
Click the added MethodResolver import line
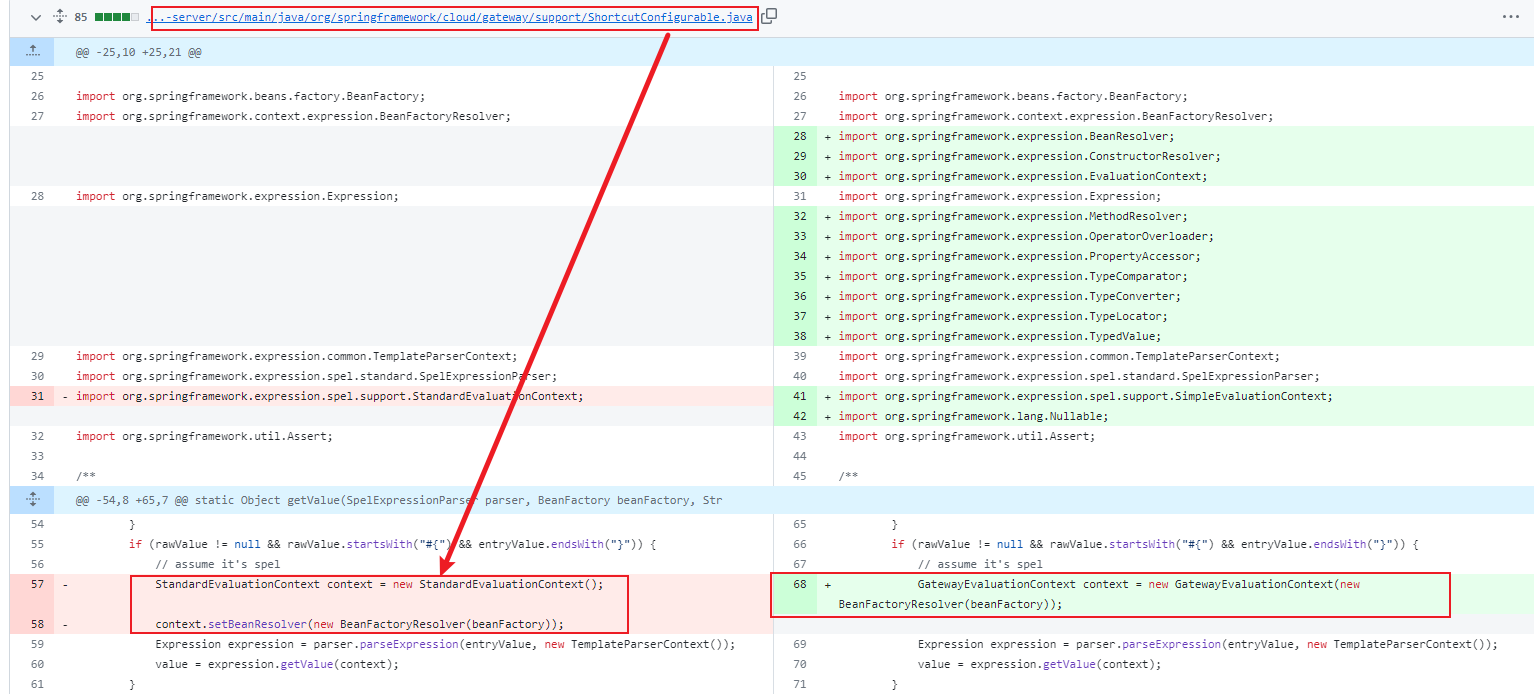1013,216
